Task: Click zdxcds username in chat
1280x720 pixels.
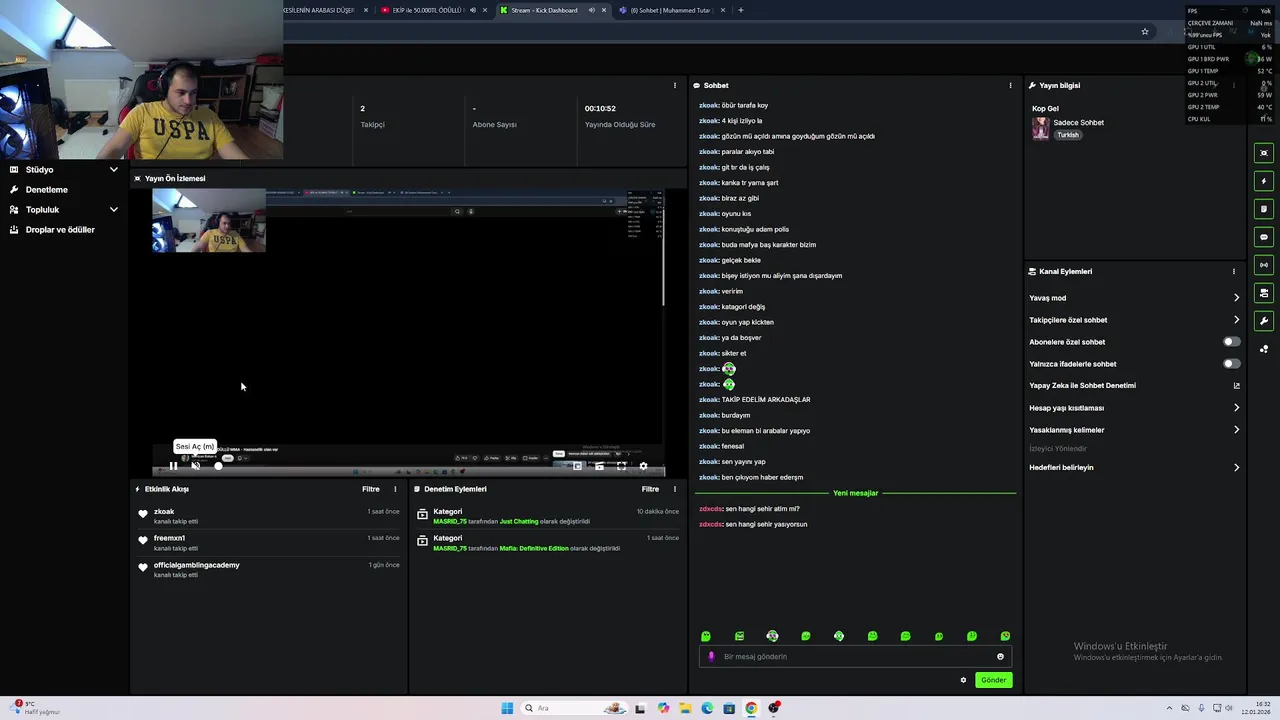Action: (x=710, y=508)
